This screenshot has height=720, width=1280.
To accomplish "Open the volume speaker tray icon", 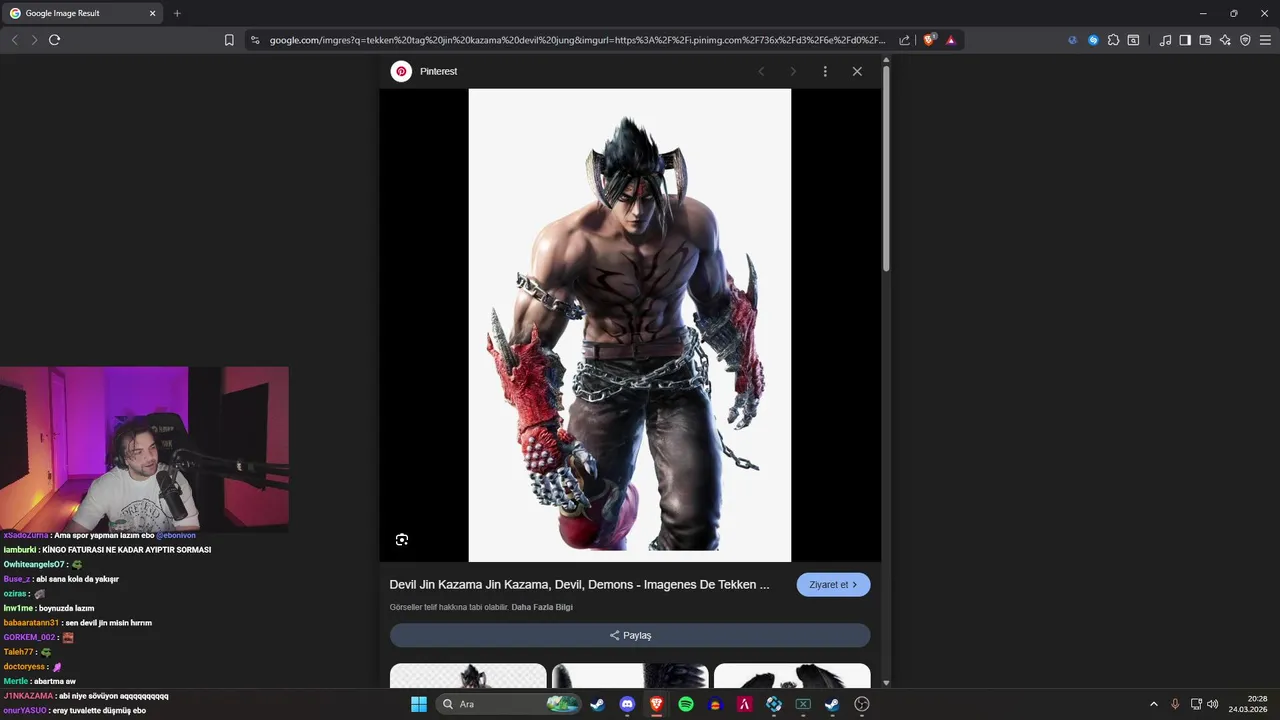I will 1213,704.
